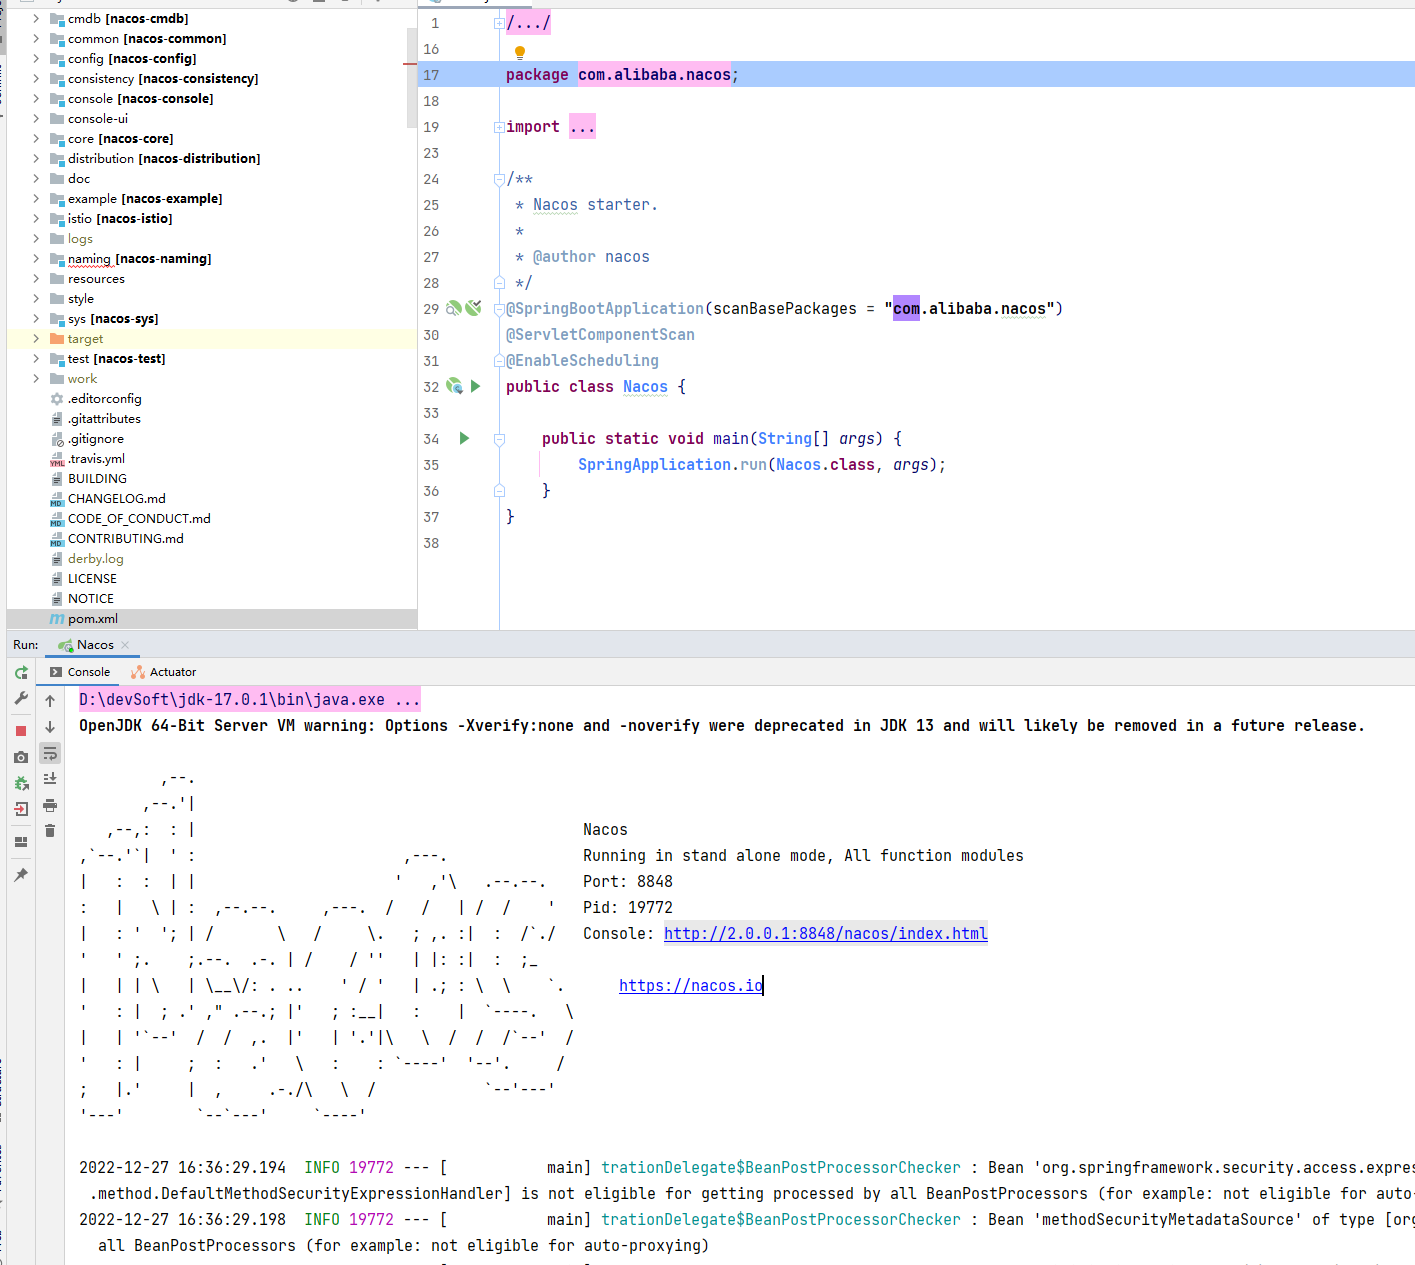Clear all console output with trash icon

pyautogui.click(x=50, y=831)
